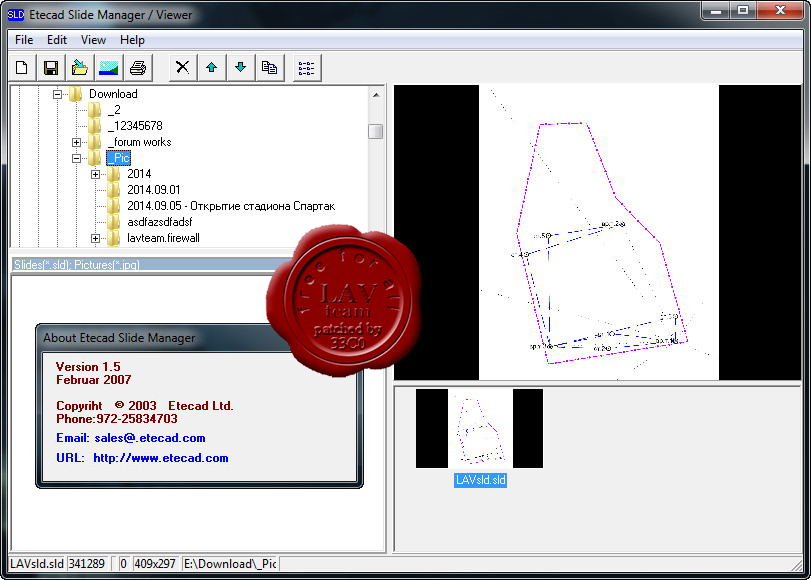Screen dimensions: 811x580
Task: Click the LAVsld.sld file name label
Action: (480, 480)
